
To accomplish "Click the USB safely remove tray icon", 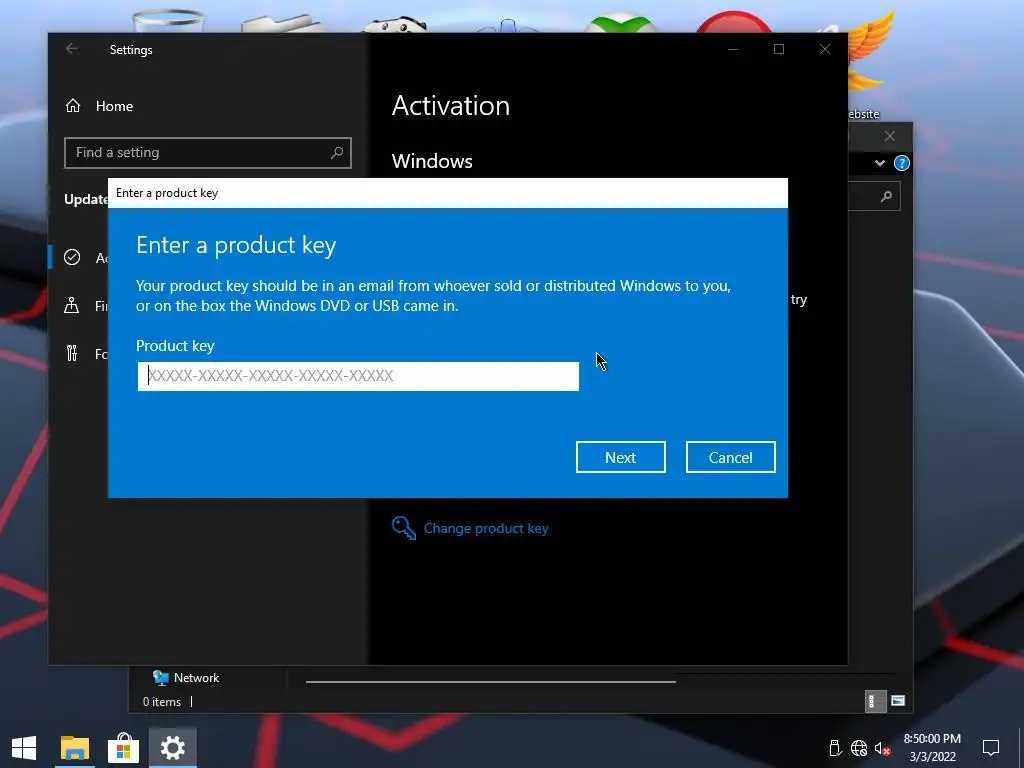I will [x=835, y=748].
